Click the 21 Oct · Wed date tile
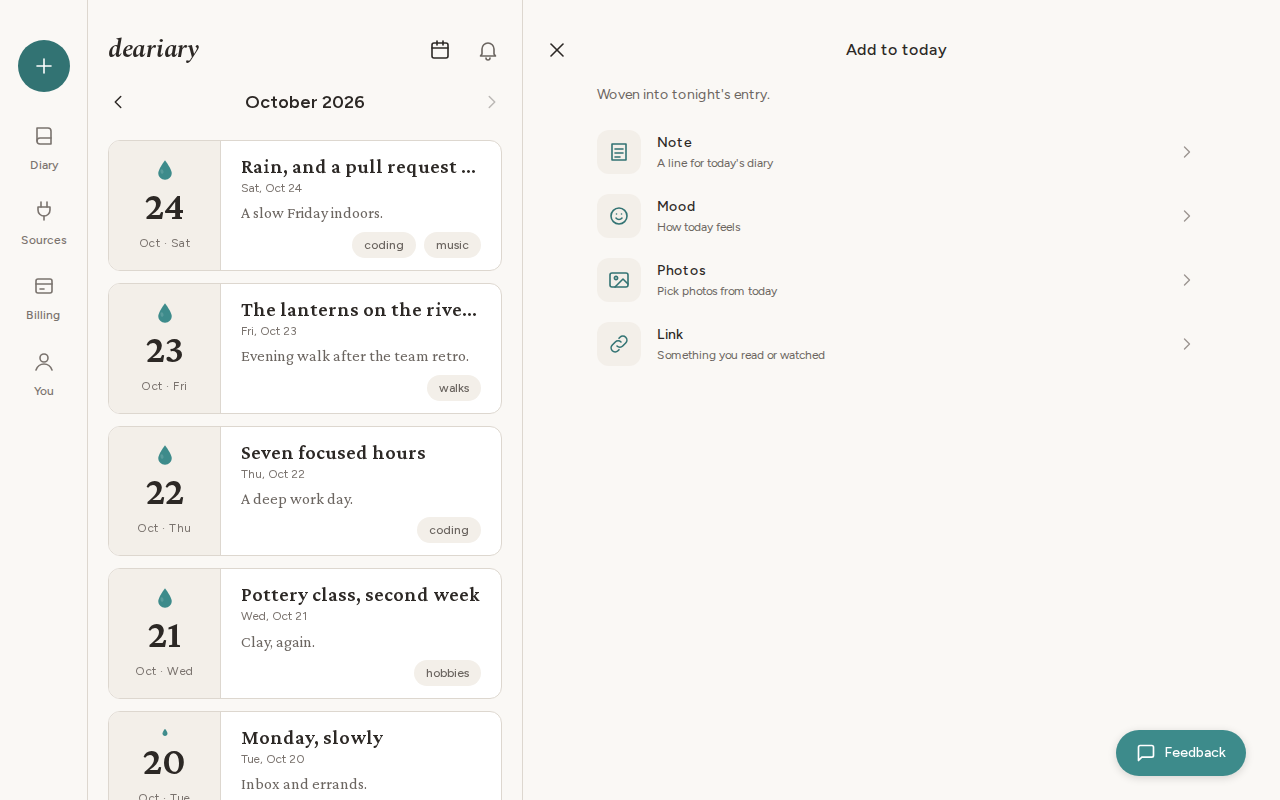 [x=165, y=633]
